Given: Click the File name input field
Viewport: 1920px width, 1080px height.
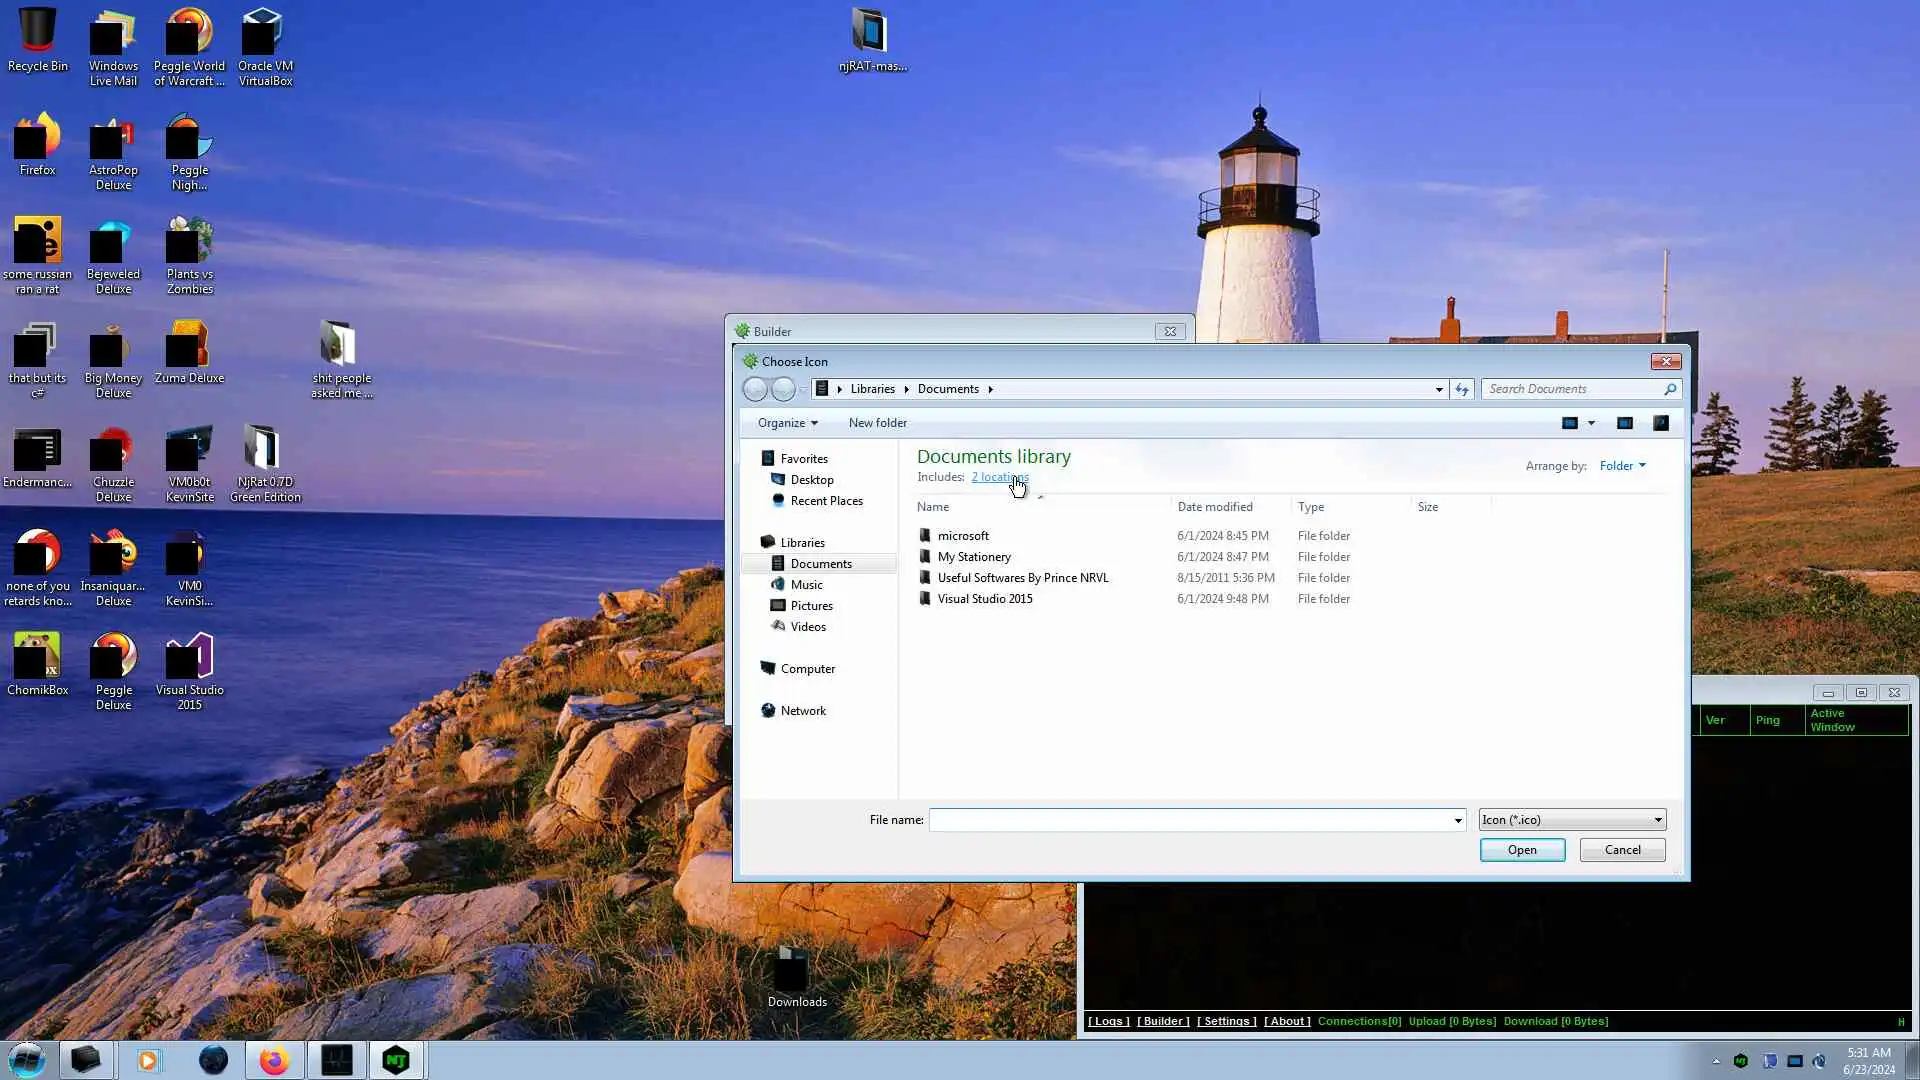Looking at the screenshot, I should click(x=1190, y=820).
